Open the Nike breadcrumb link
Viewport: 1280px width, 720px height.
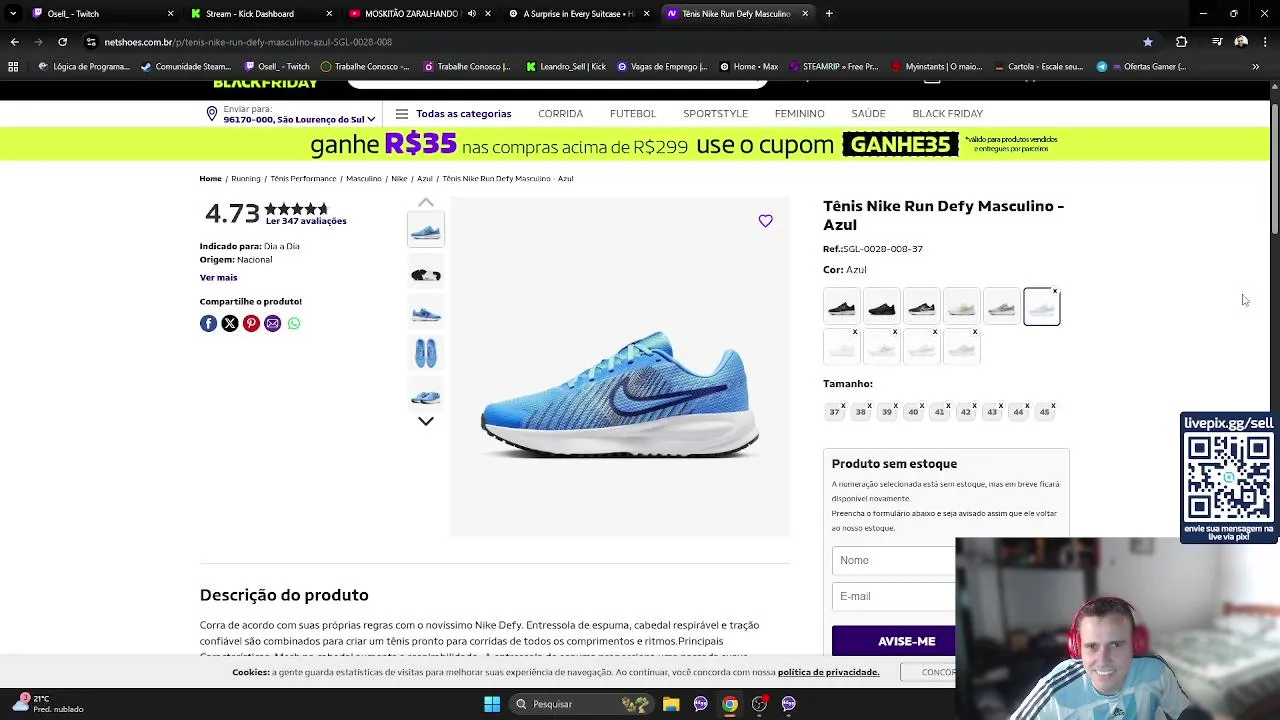click(x=399, y=179)
